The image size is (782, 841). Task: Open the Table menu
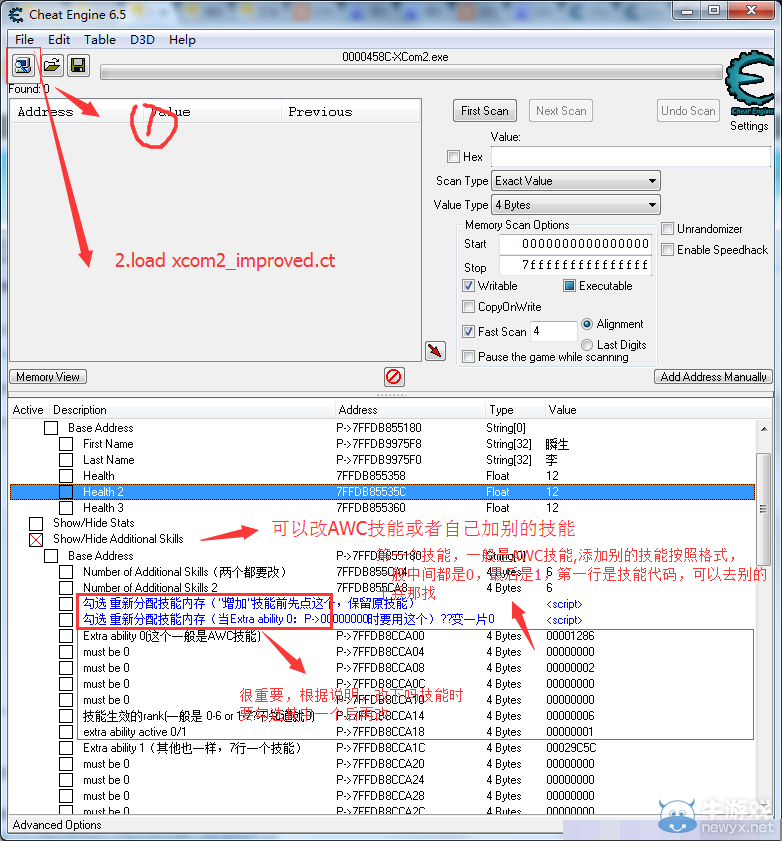point(100,40)
